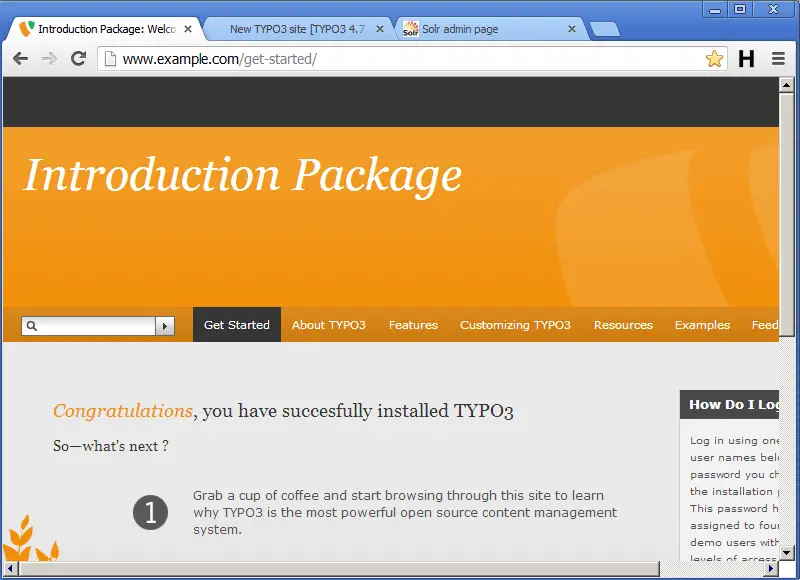
Task: Click the magnifier icon in the search box
Action: [32, 326]
